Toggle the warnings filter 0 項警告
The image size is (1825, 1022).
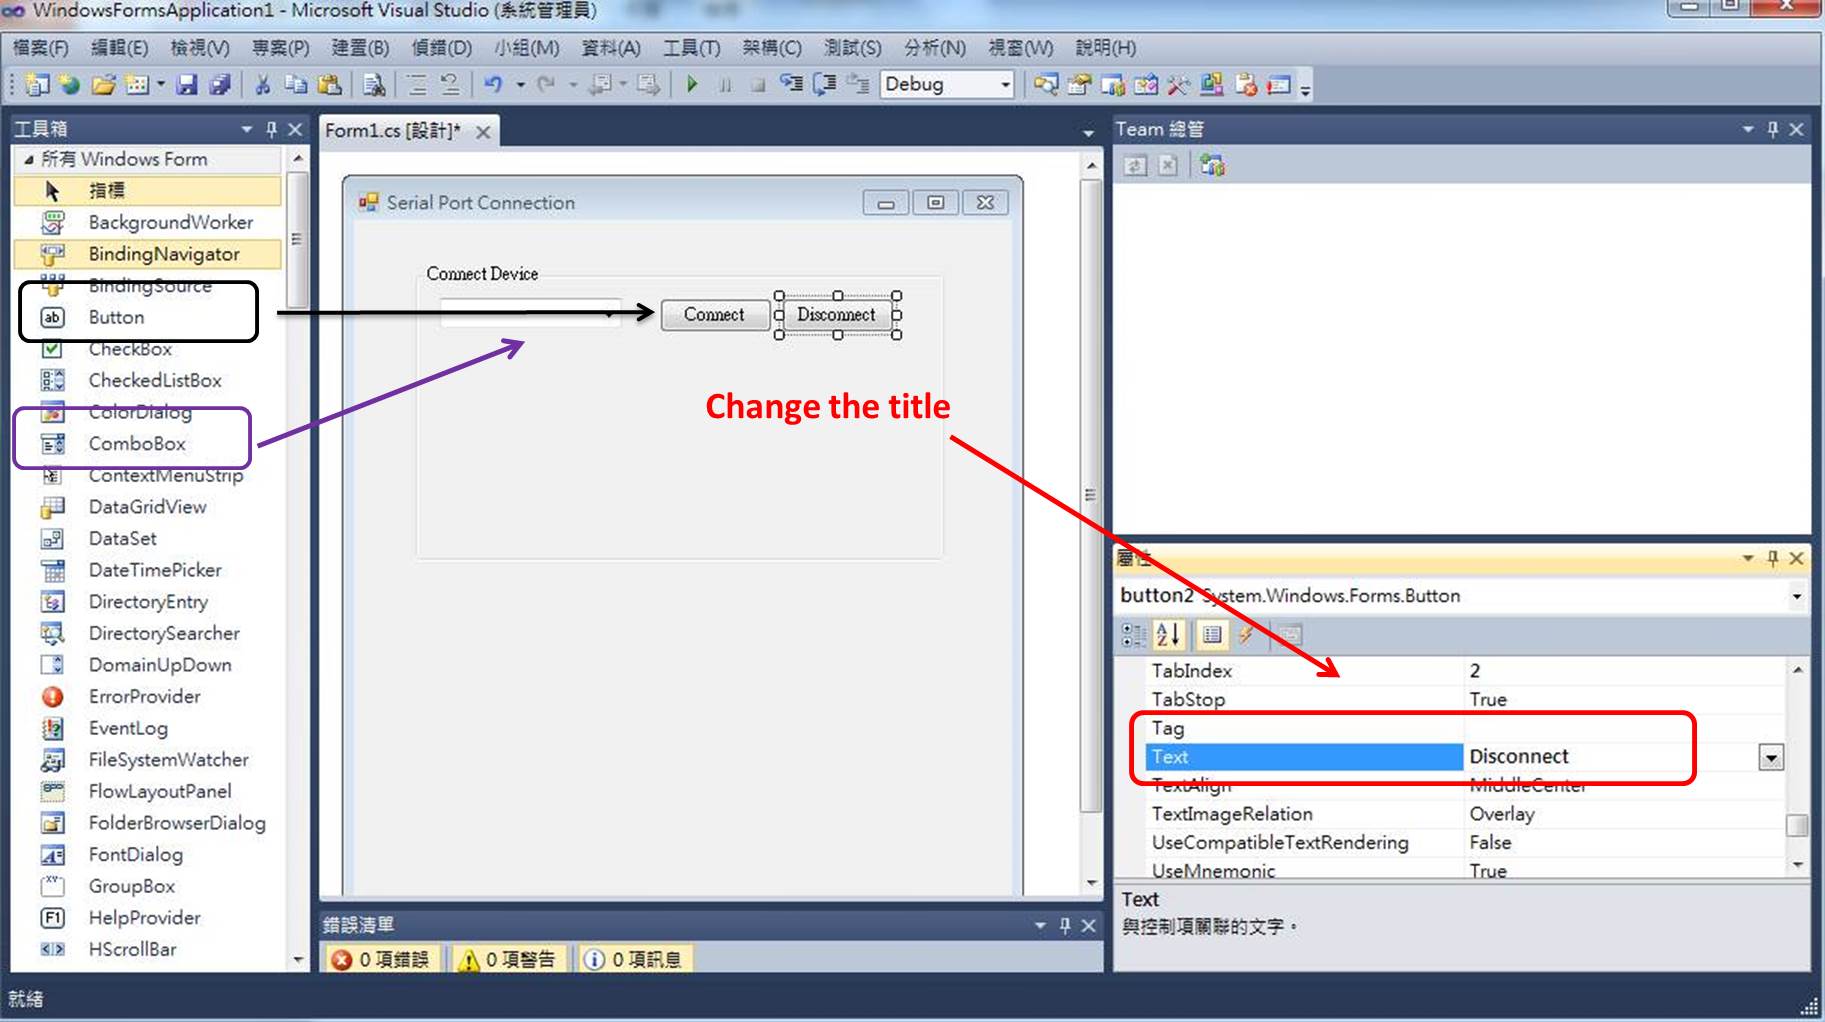[508, 959]
